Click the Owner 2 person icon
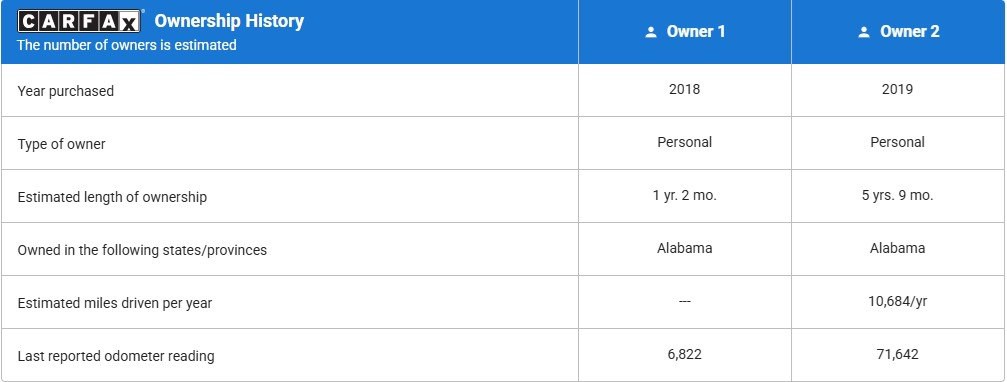 [x=864, y=32]
